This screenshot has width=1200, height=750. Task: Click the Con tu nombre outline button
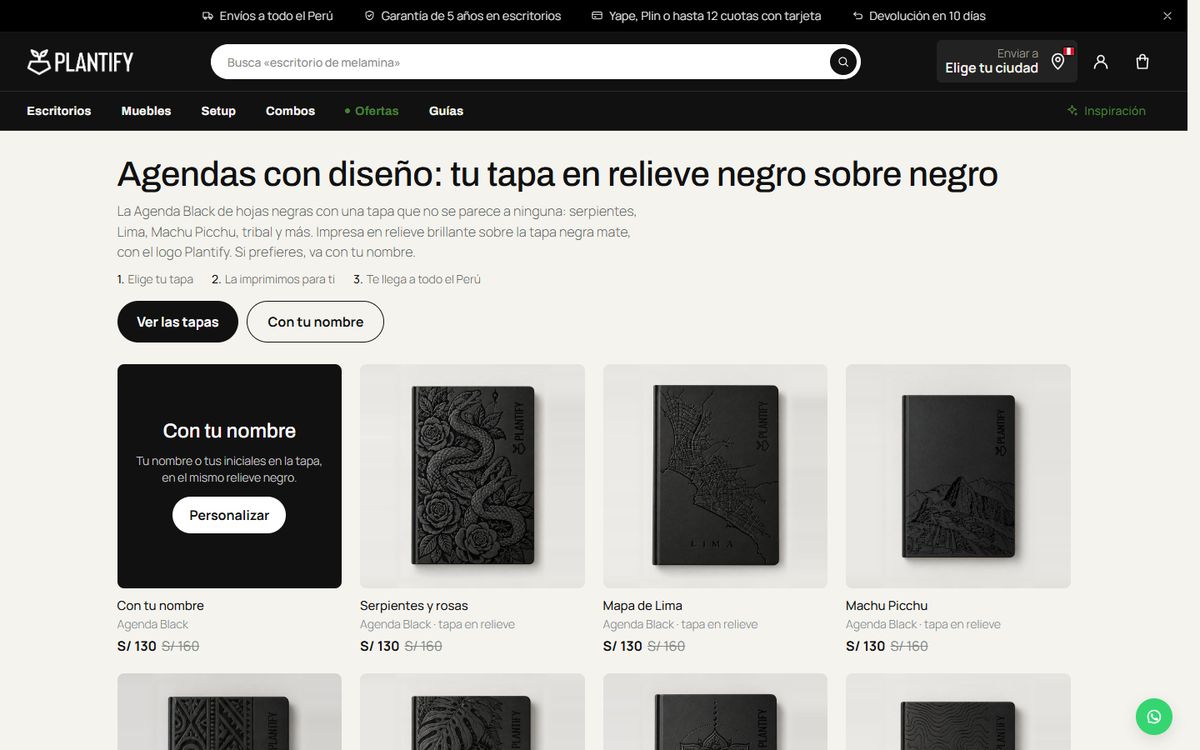[x=315, y=322]
